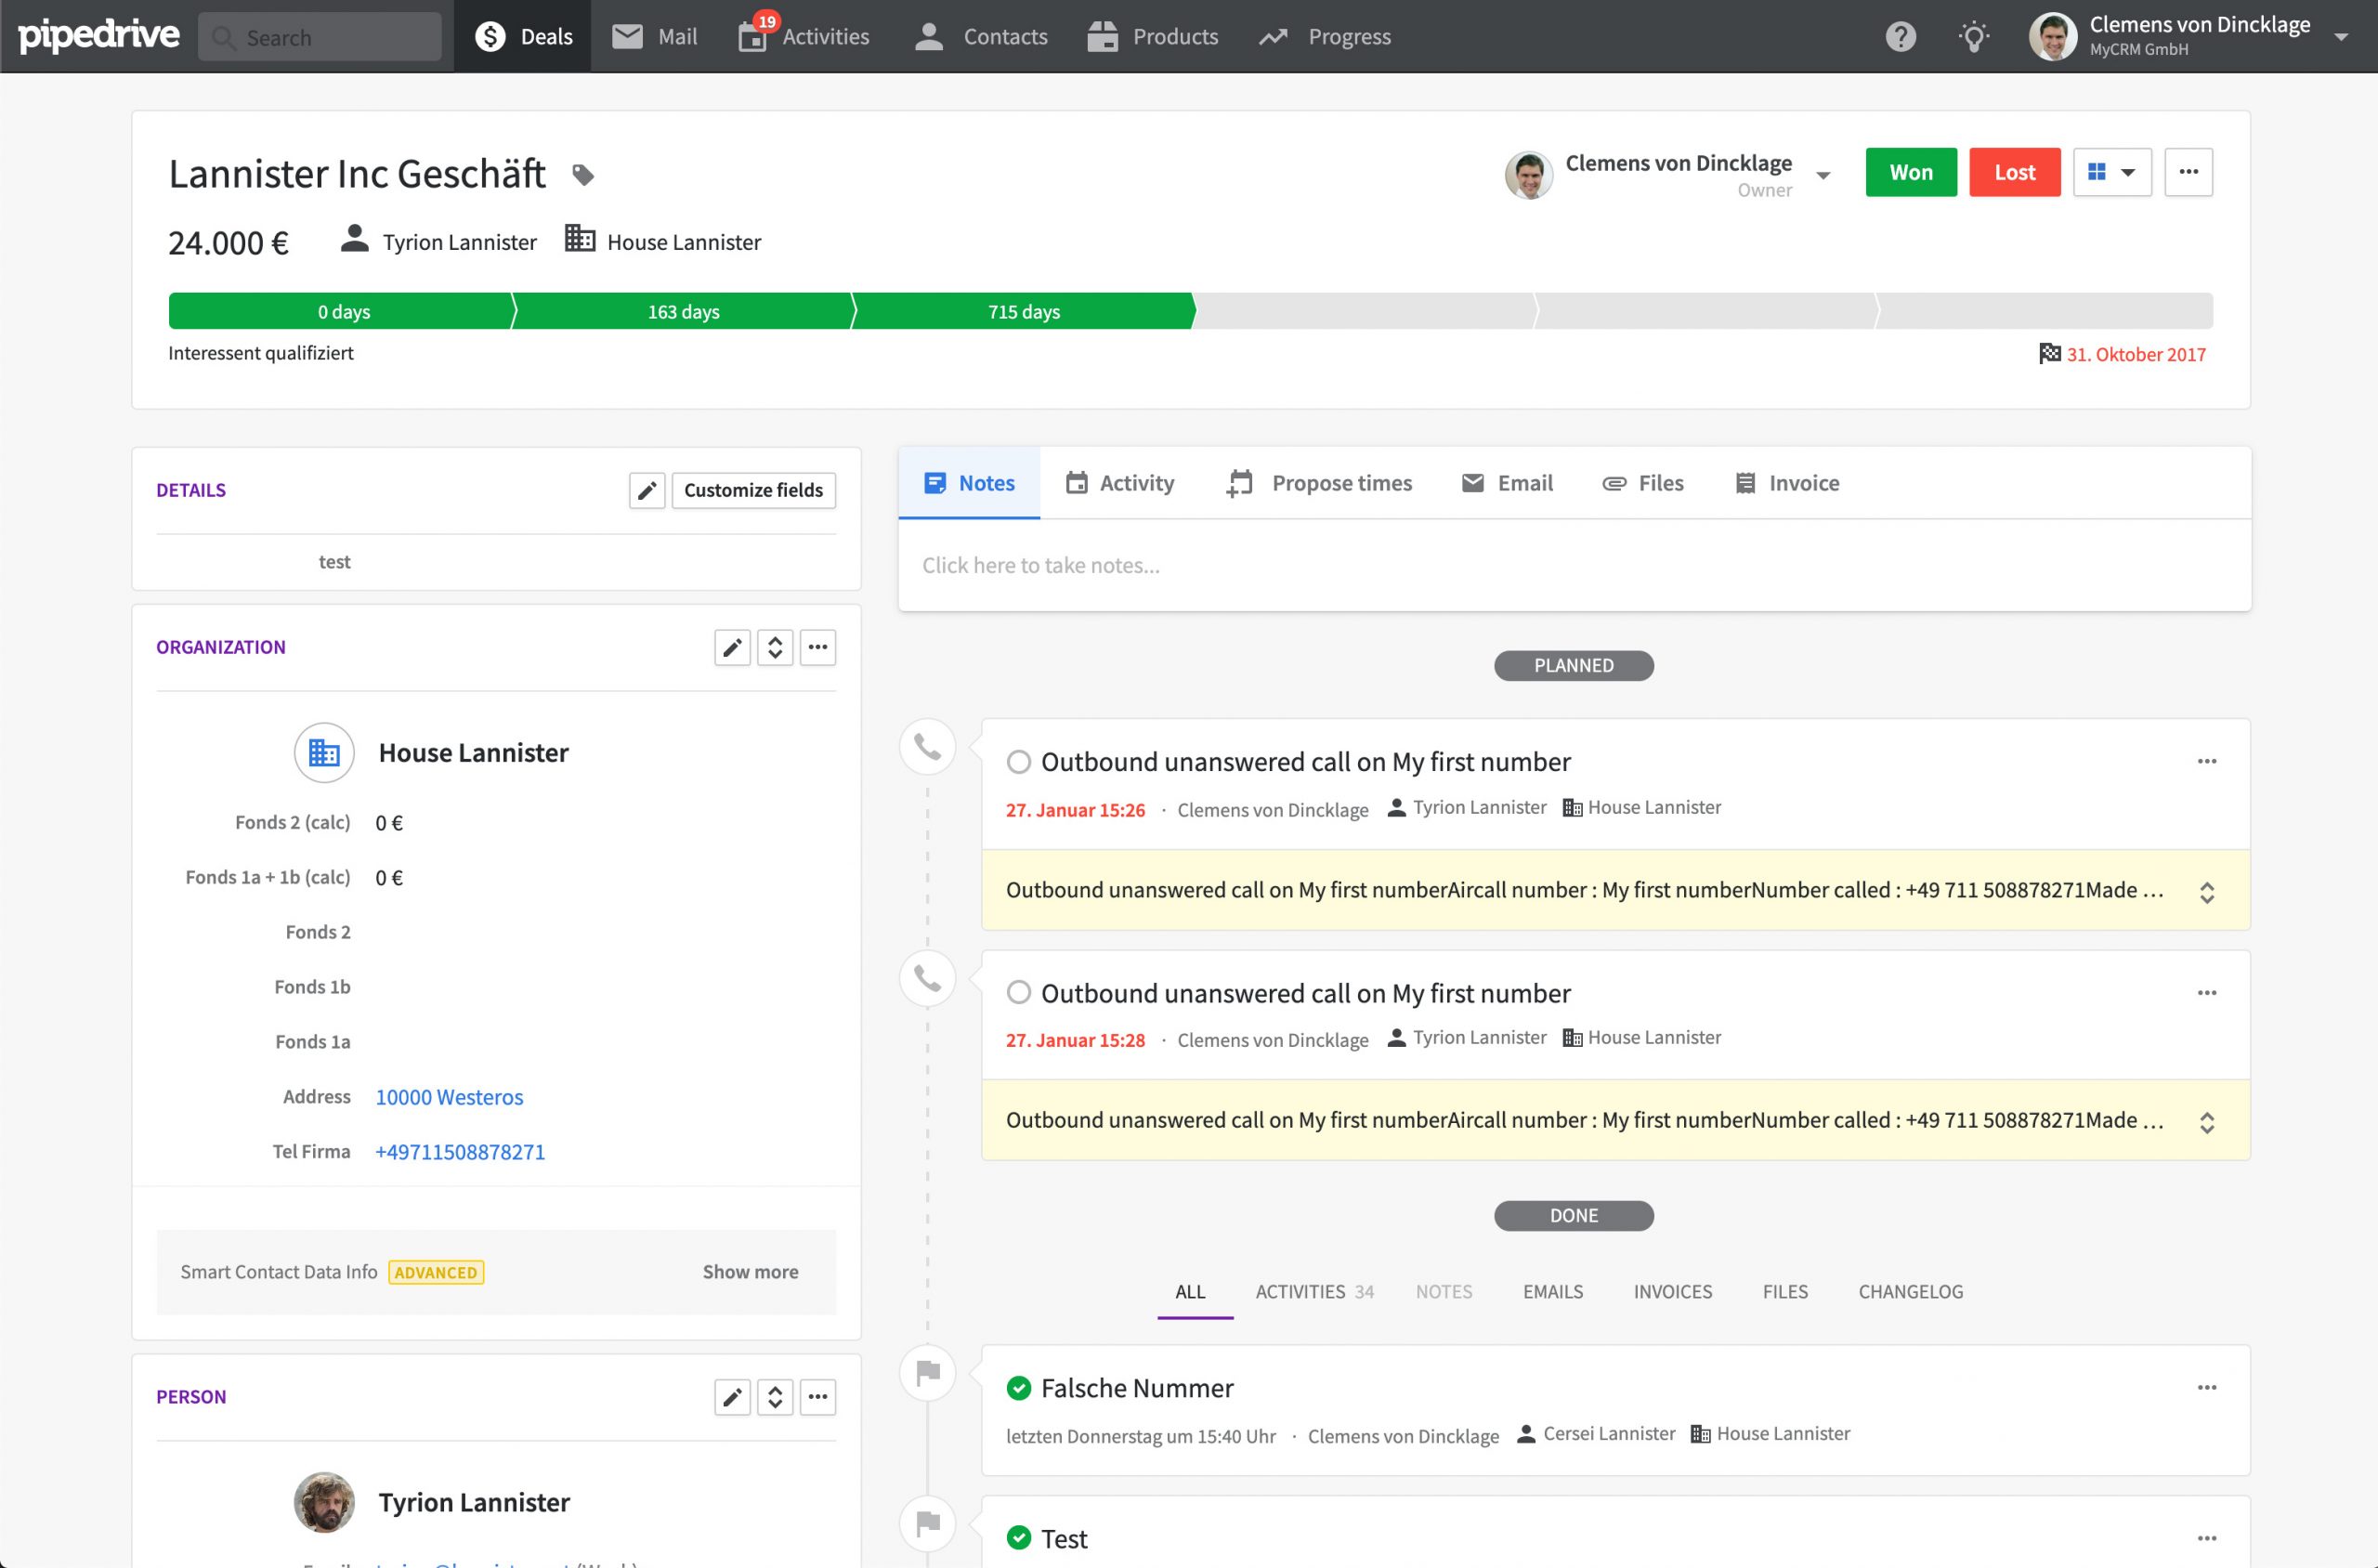Open Person panel three-dot menu
The image size is (2378, 1568).
pyautogui.click(x=817, y=1397)
